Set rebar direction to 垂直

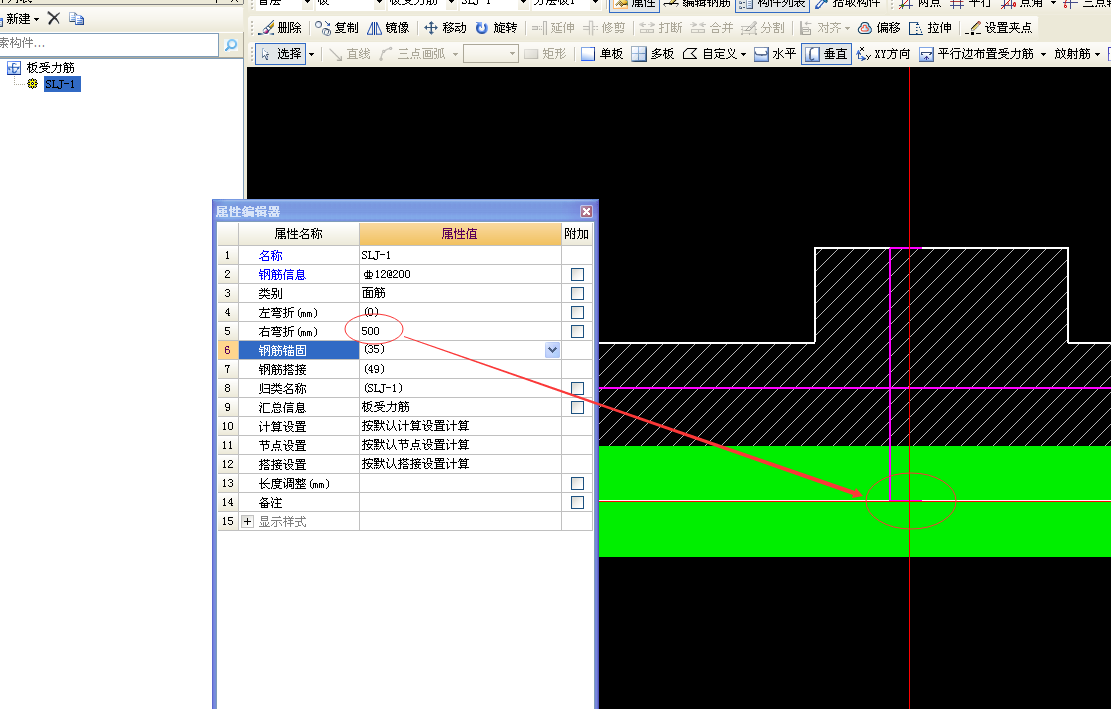click(826, 54)
